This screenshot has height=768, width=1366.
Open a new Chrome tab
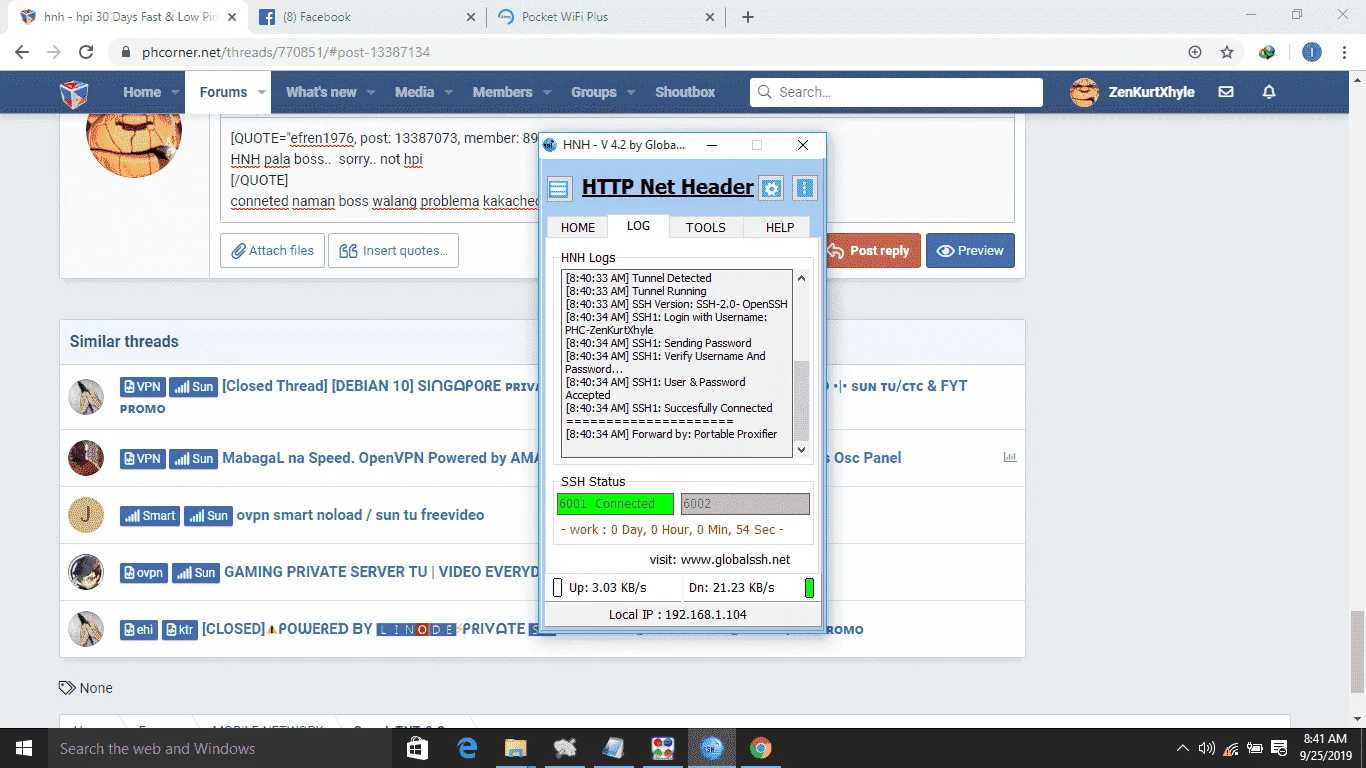coord(748,17)
